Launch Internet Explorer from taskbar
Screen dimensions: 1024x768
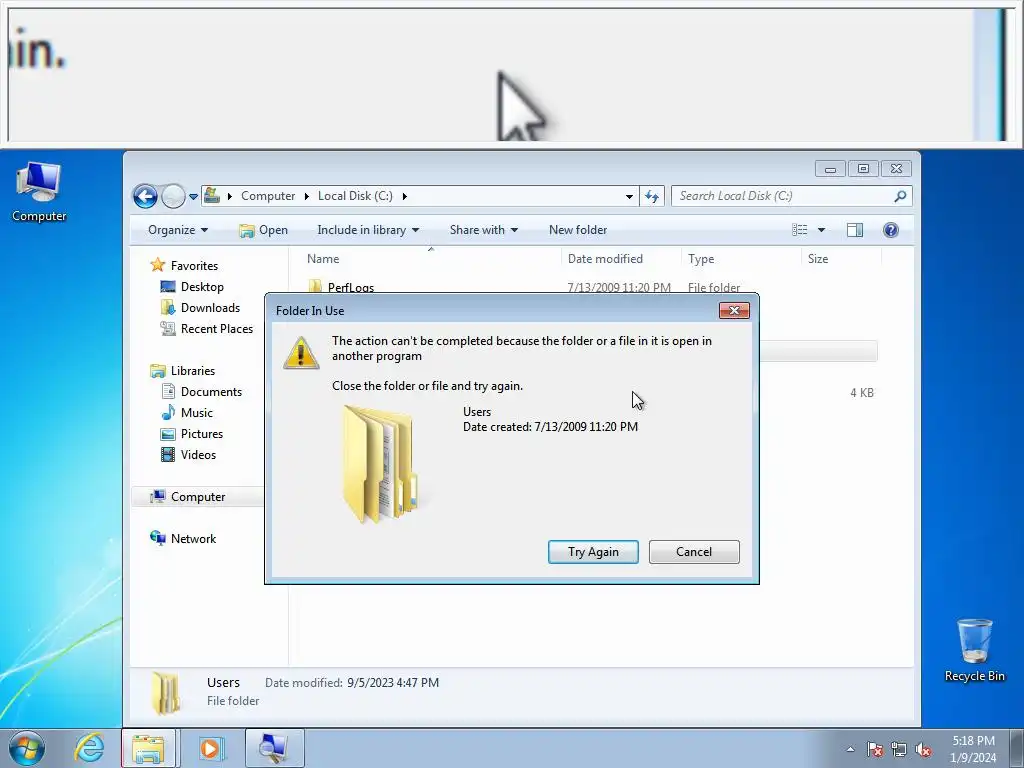tap(89, 748)
